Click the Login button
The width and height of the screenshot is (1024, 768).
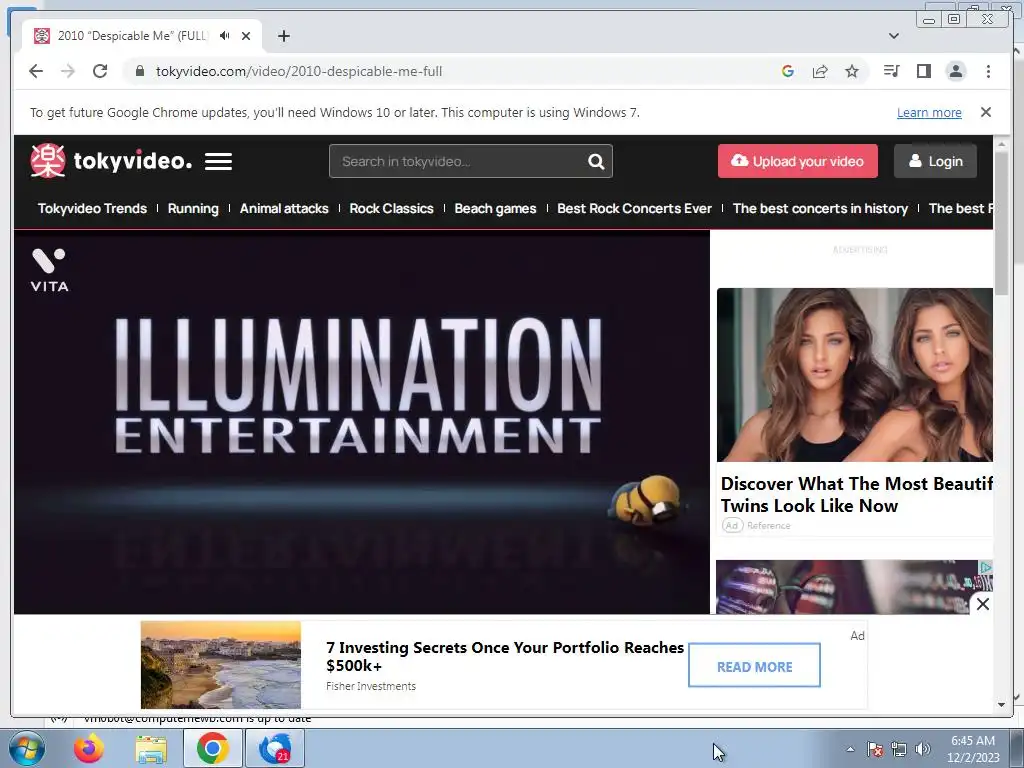tap(935, 161)
